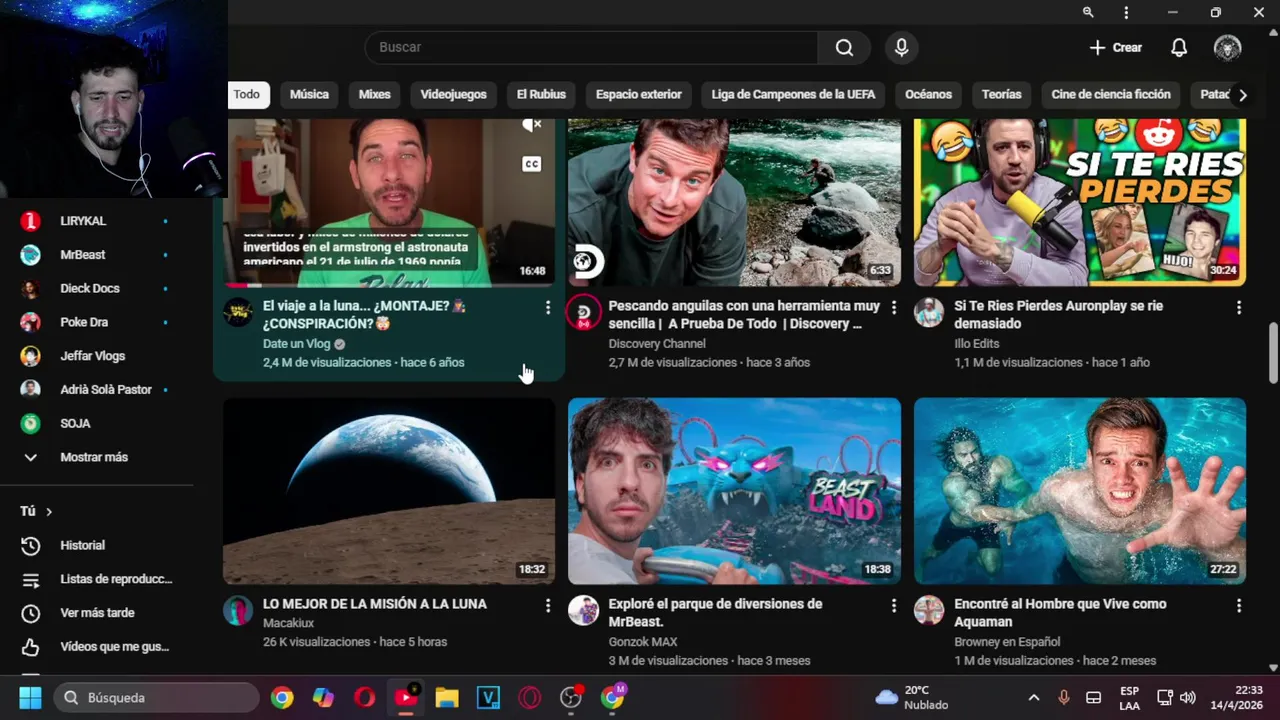Screen dimensions: 1280x720
Task: Open Google Chrome from the taskbar
Action: click(282, 697)
